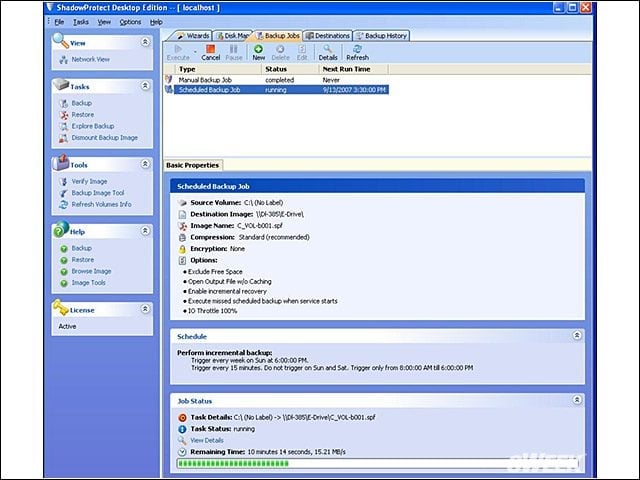The height and width of the screenshot is (480, 640).
Task: Click the Task Details target icon
Action: pos(182,418)
